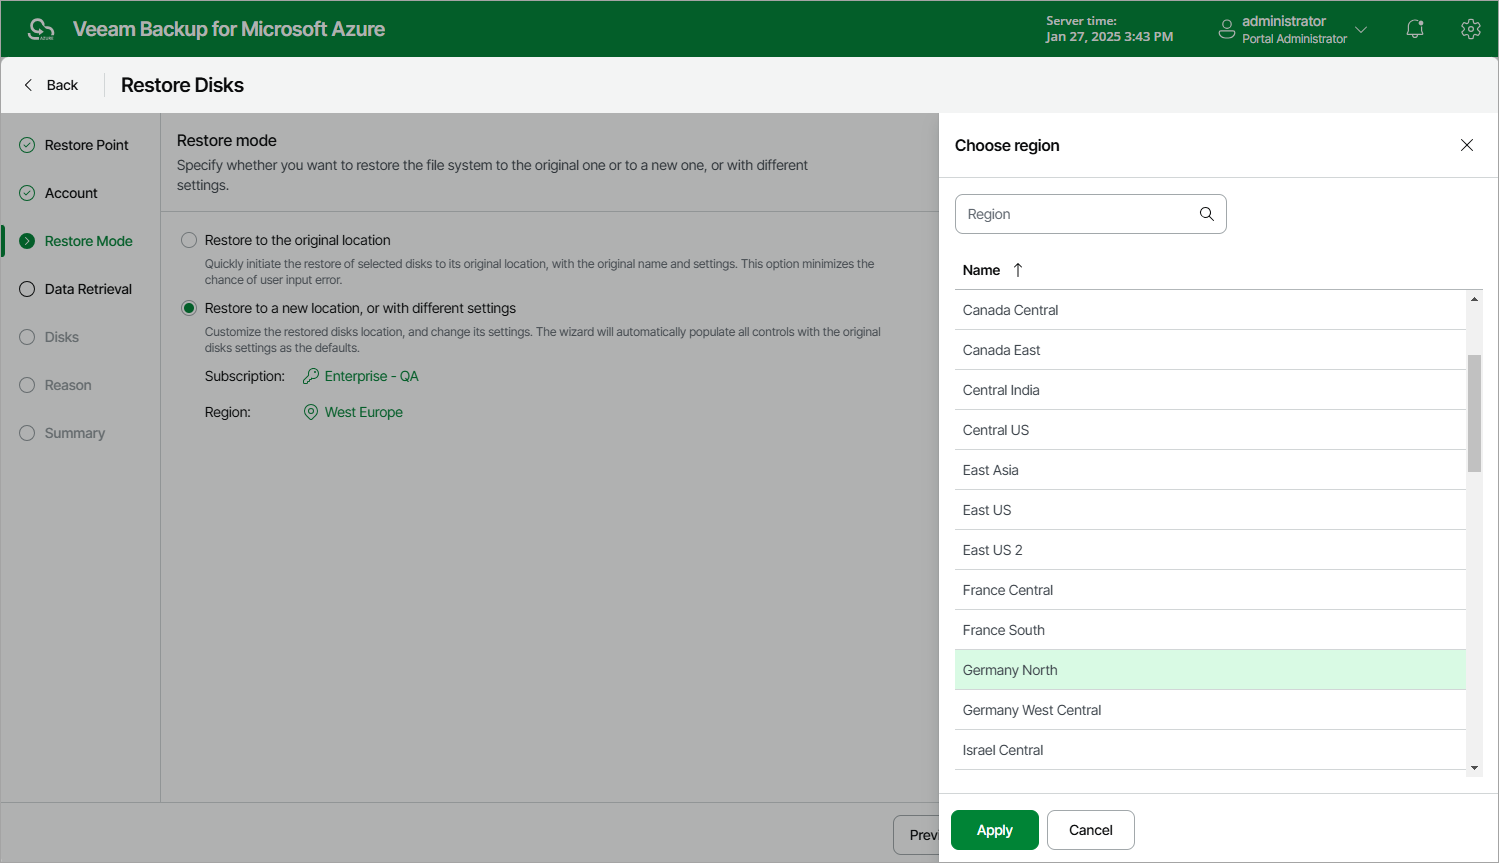Screen dimensions: 1499x863
Task: Pick East US region
Action: 1210,510
